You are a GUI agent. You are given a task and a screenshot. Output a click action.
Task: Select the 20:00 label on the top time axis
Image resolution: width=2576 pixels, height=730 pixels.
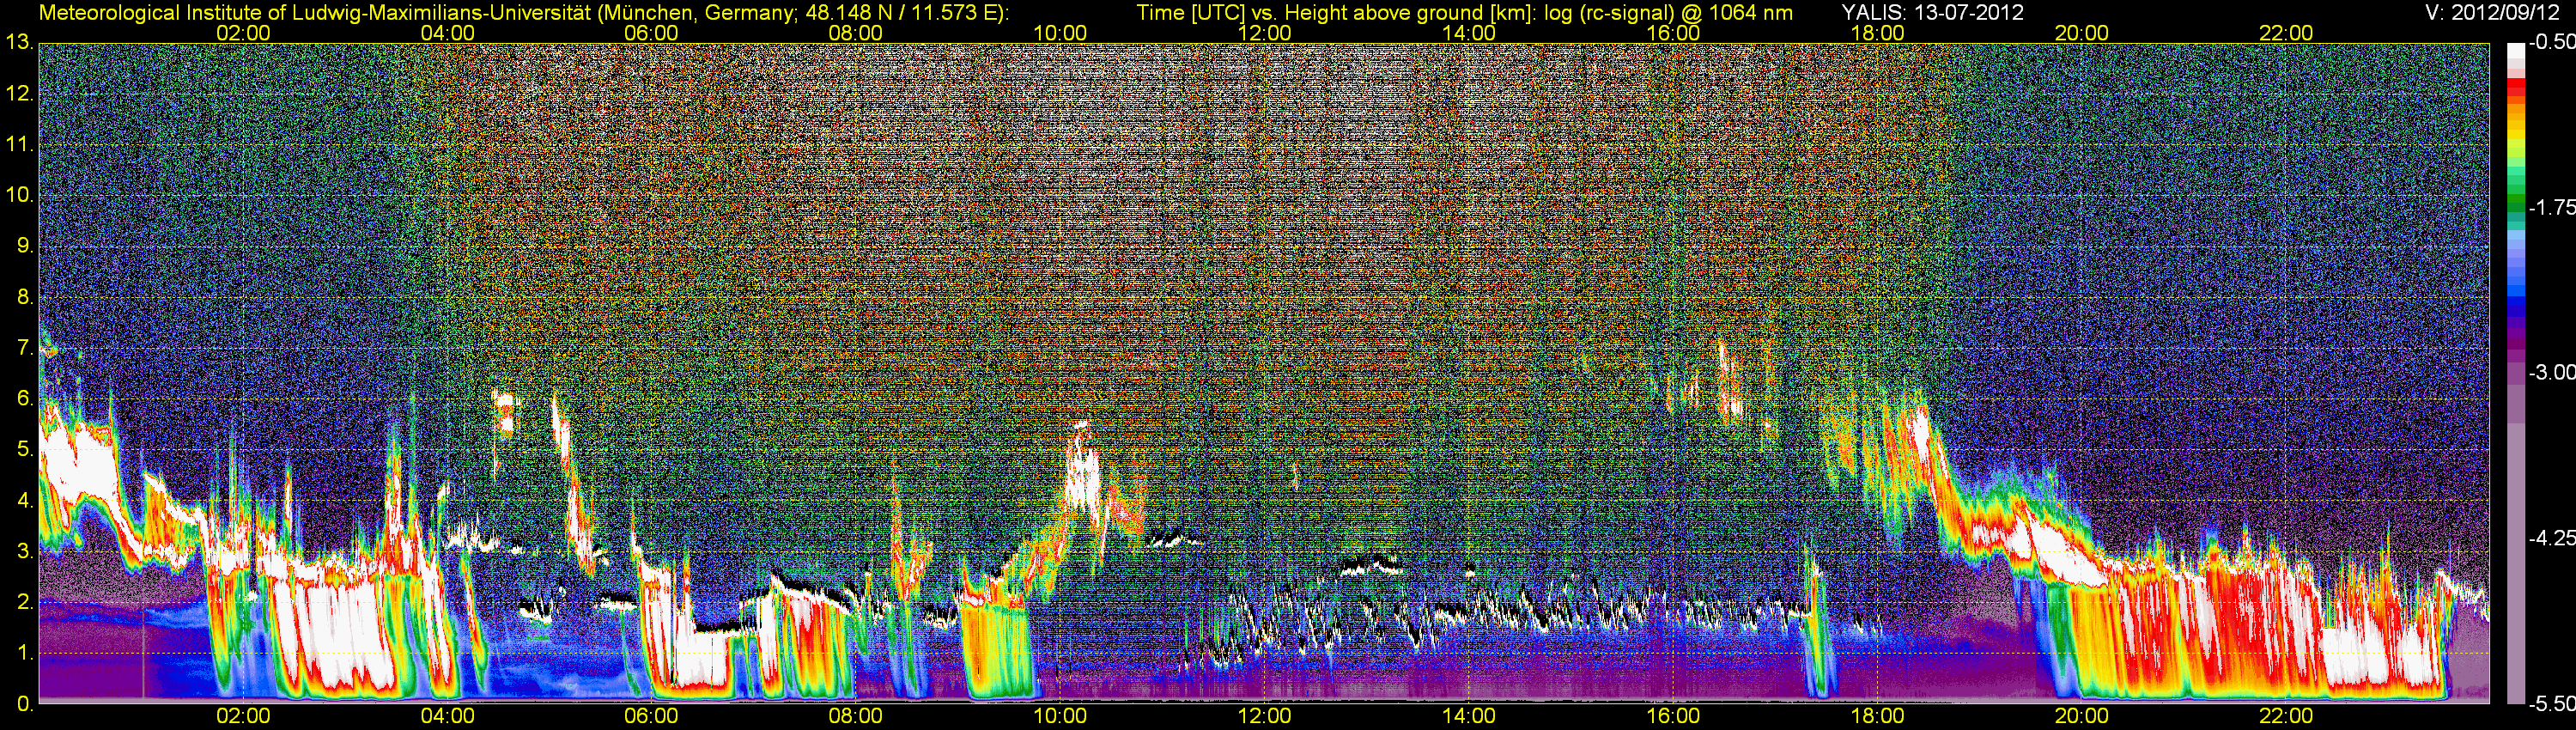click(x=2082, y=33)
